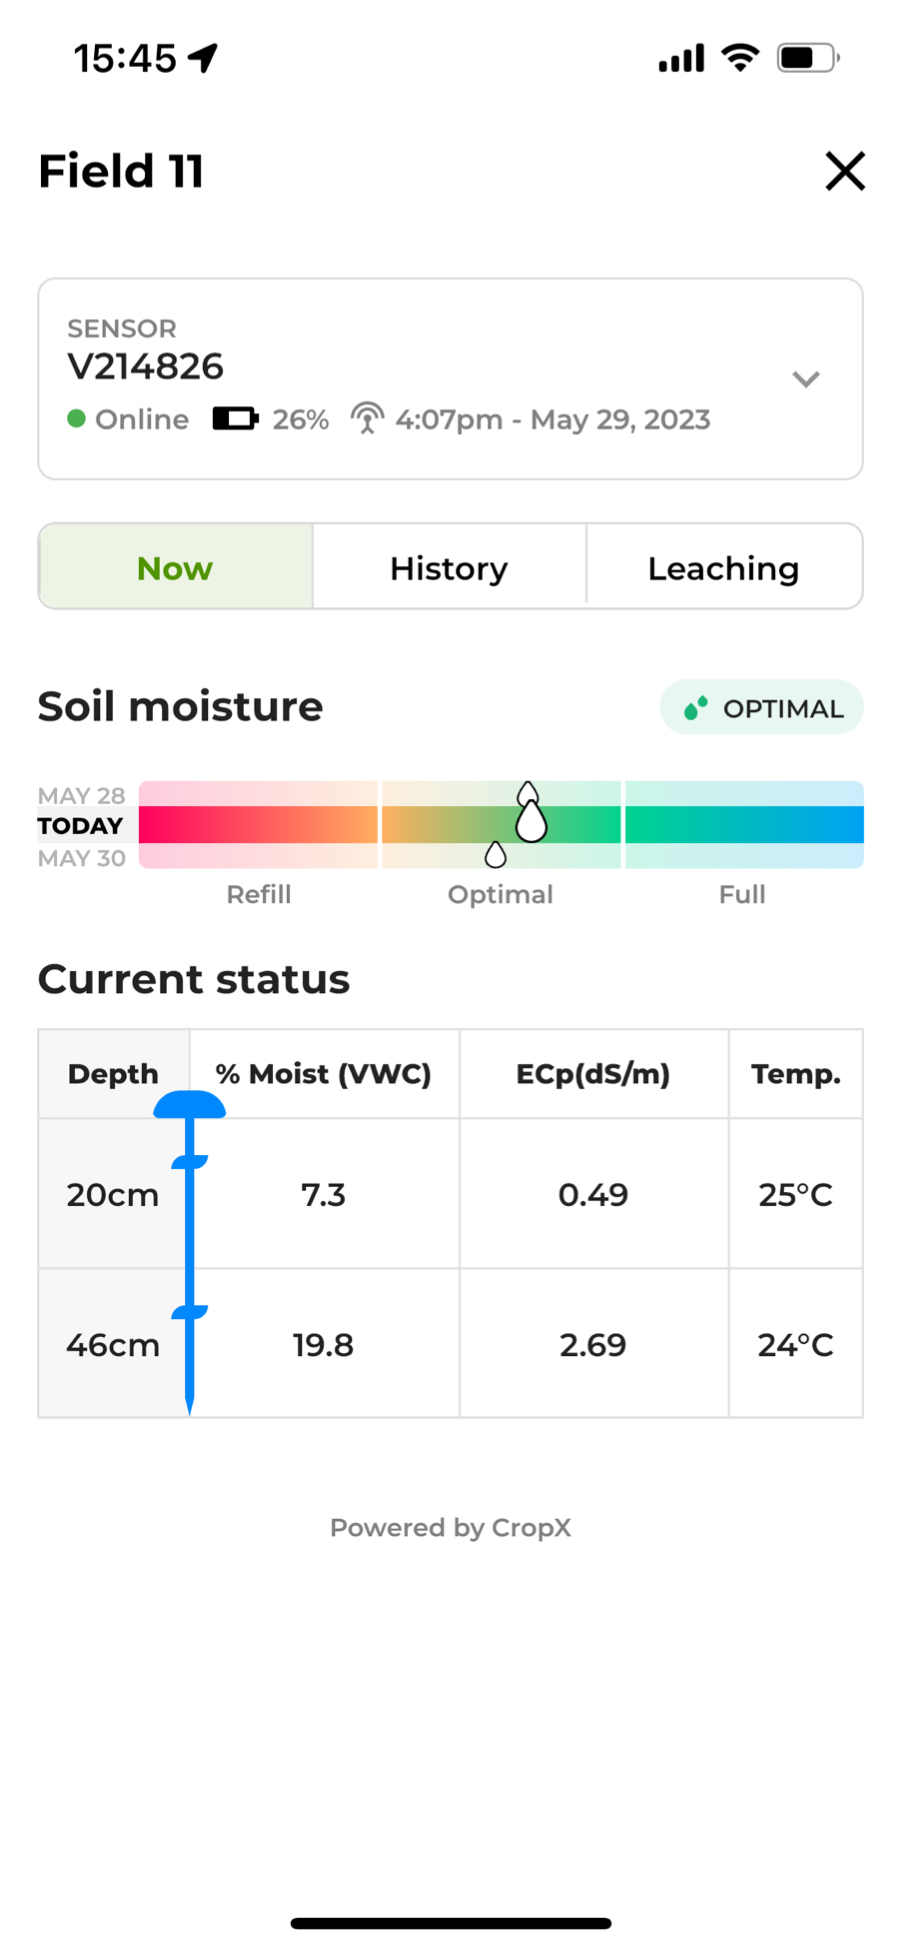Select the 20cm depth row
Screen dimensions: 900x1949
450,1194
